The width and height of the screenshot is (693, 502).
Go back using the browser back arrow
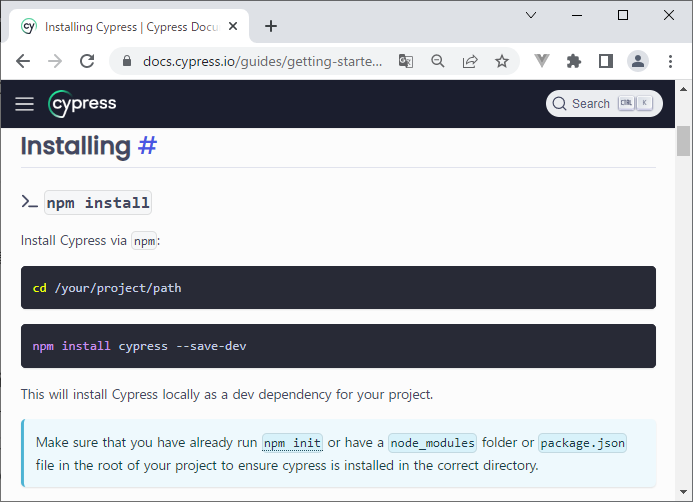point(23,61)
